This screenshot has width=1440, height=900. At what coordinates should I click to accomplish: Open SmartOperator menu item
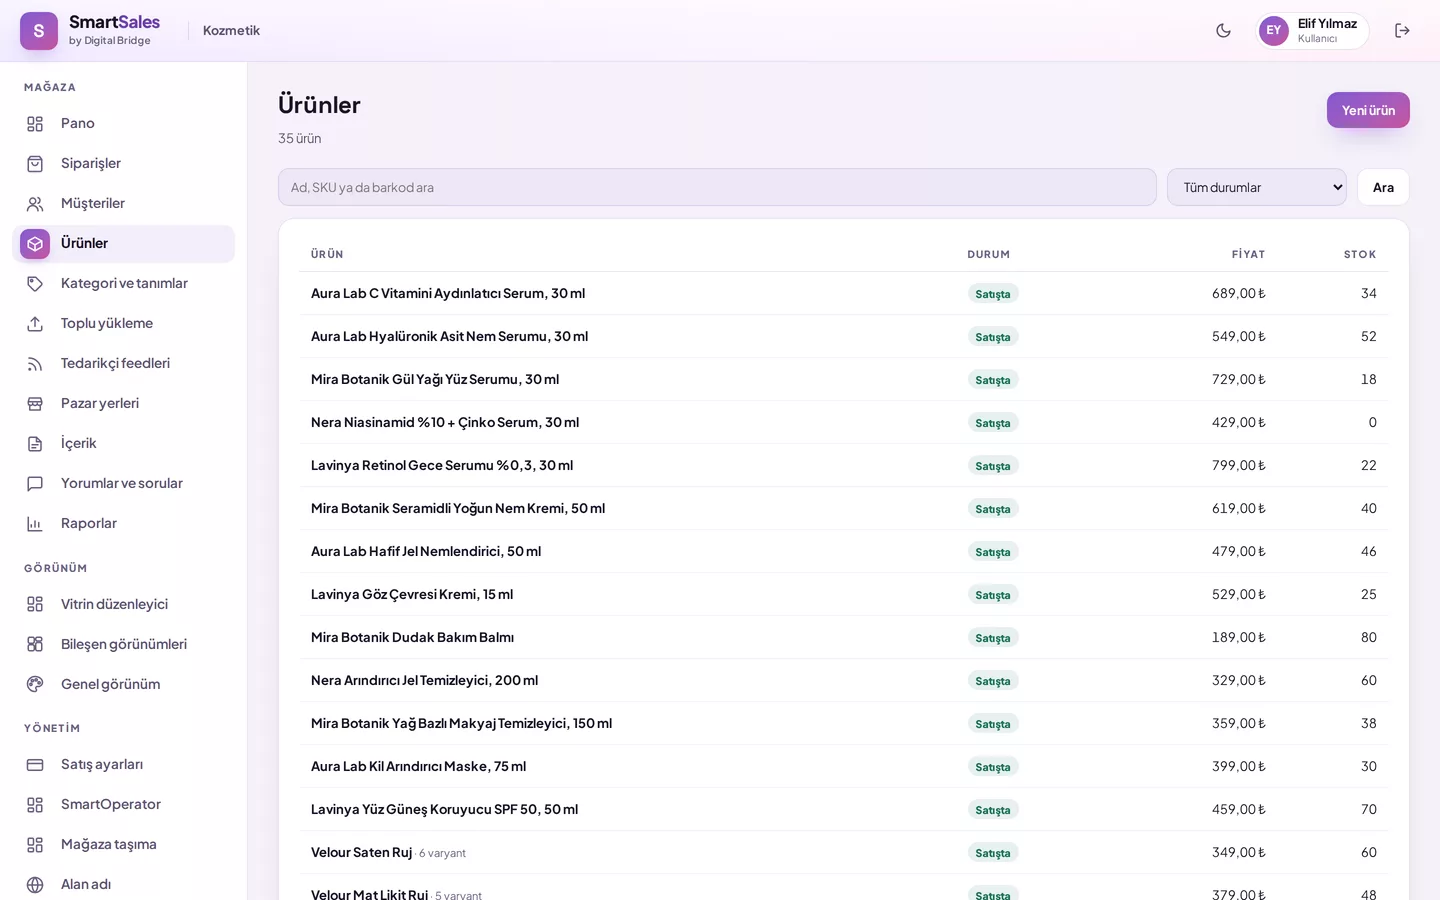coord(123,804)
